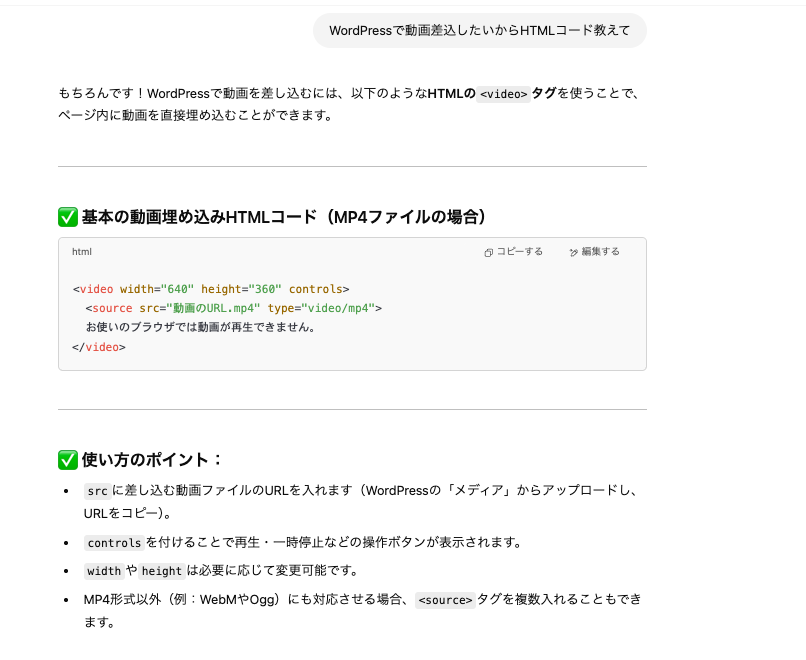The width and height of the screenshot is (806, 660).
Task: Select the inline code chip height
Action: [160, 571]
